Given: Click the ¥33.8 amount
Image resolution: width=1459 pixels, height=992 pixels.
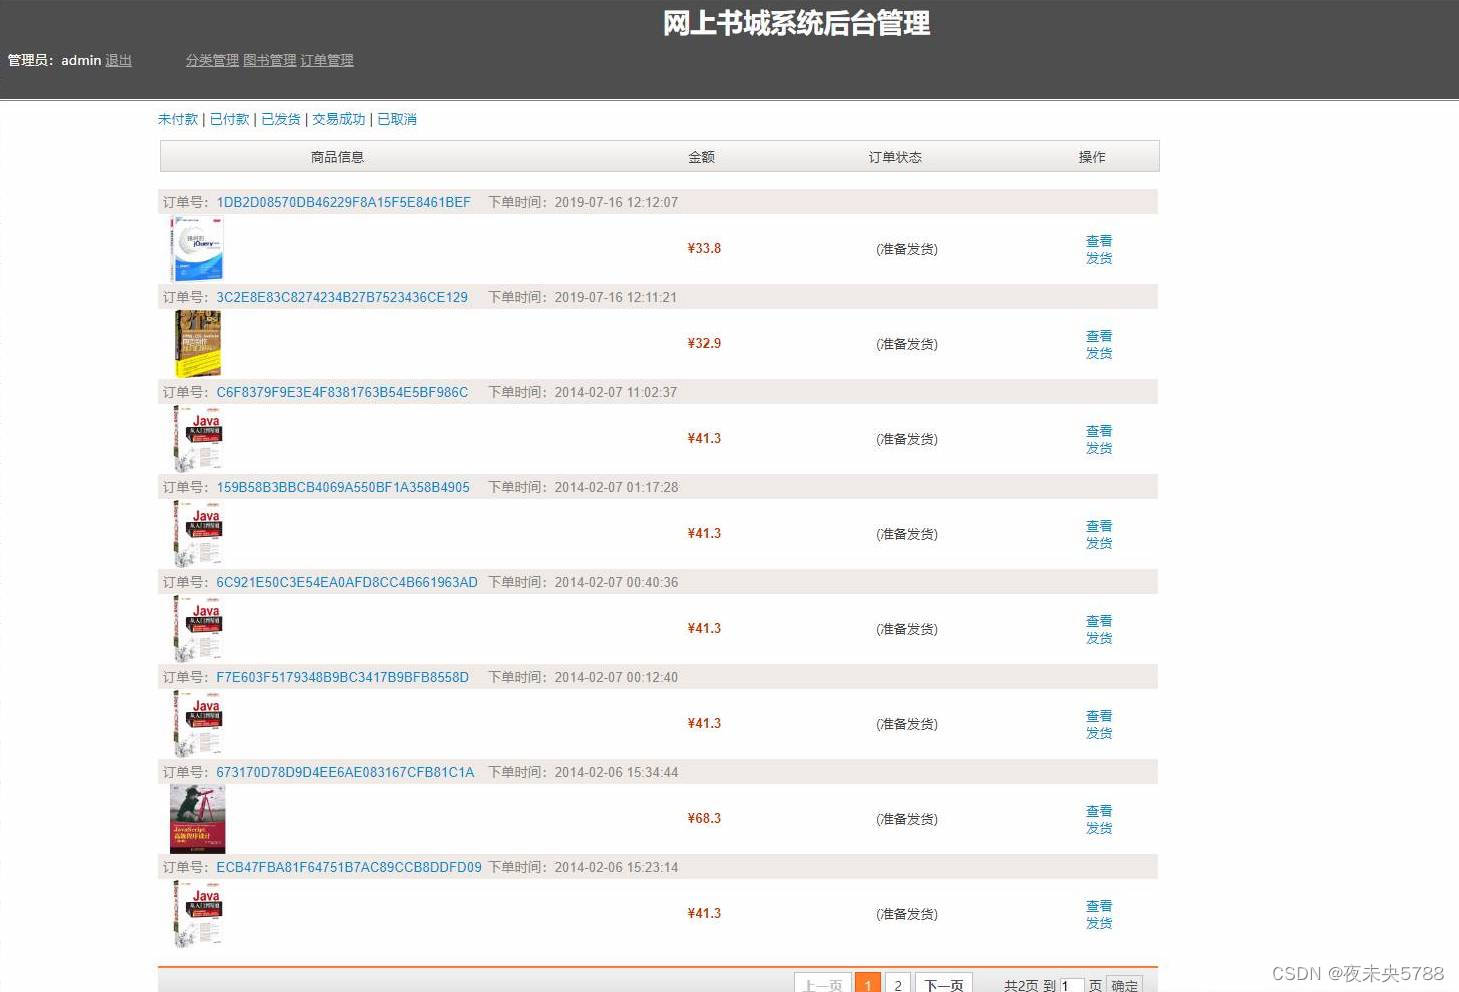Looking at the screenshot, I should pos(704,248).
